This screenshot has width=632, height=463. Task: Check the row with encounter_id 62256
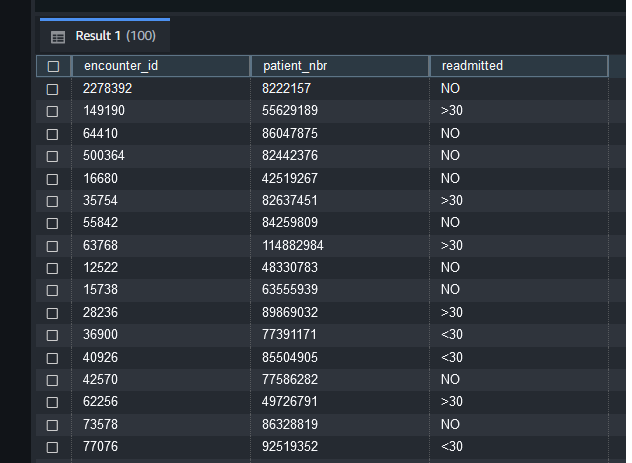tap(52, 402)
